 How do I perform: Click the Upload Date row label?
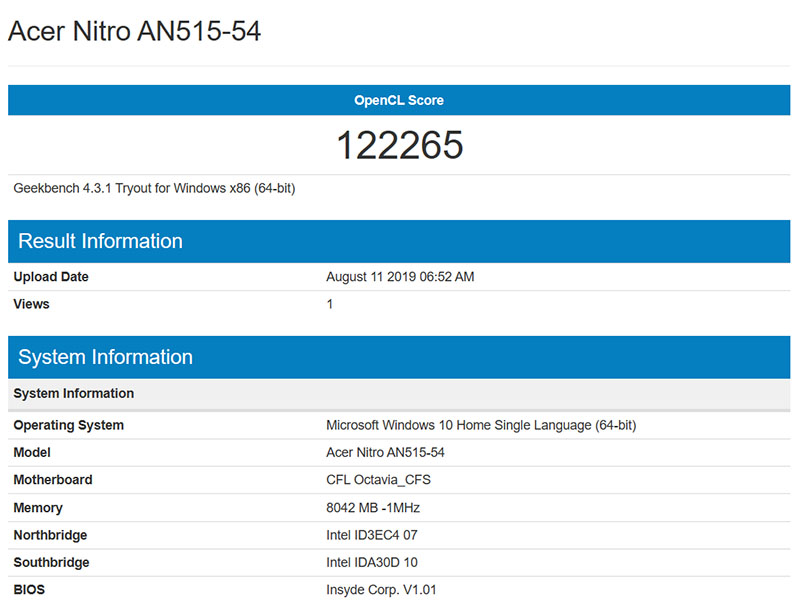[51, 277]
